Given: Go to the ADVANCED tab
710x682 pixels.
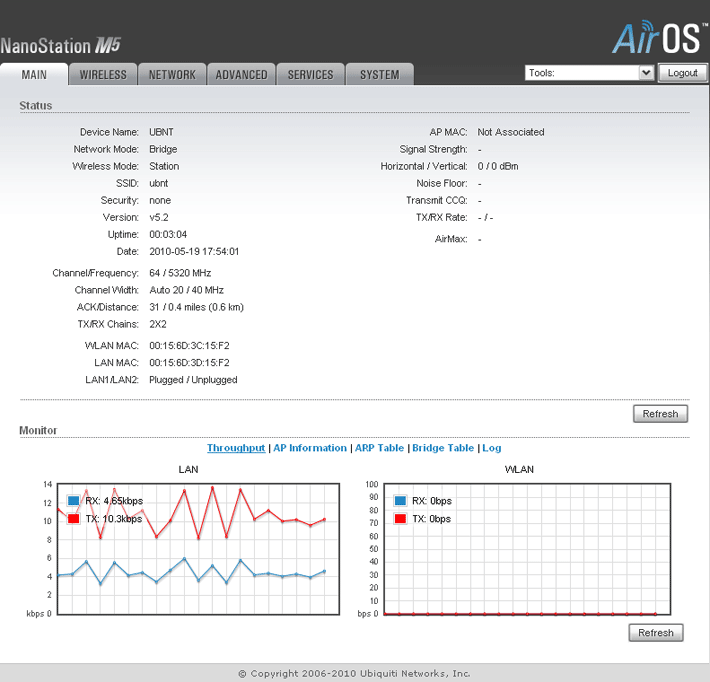Looking at the screenshot, I should point(241,74).
